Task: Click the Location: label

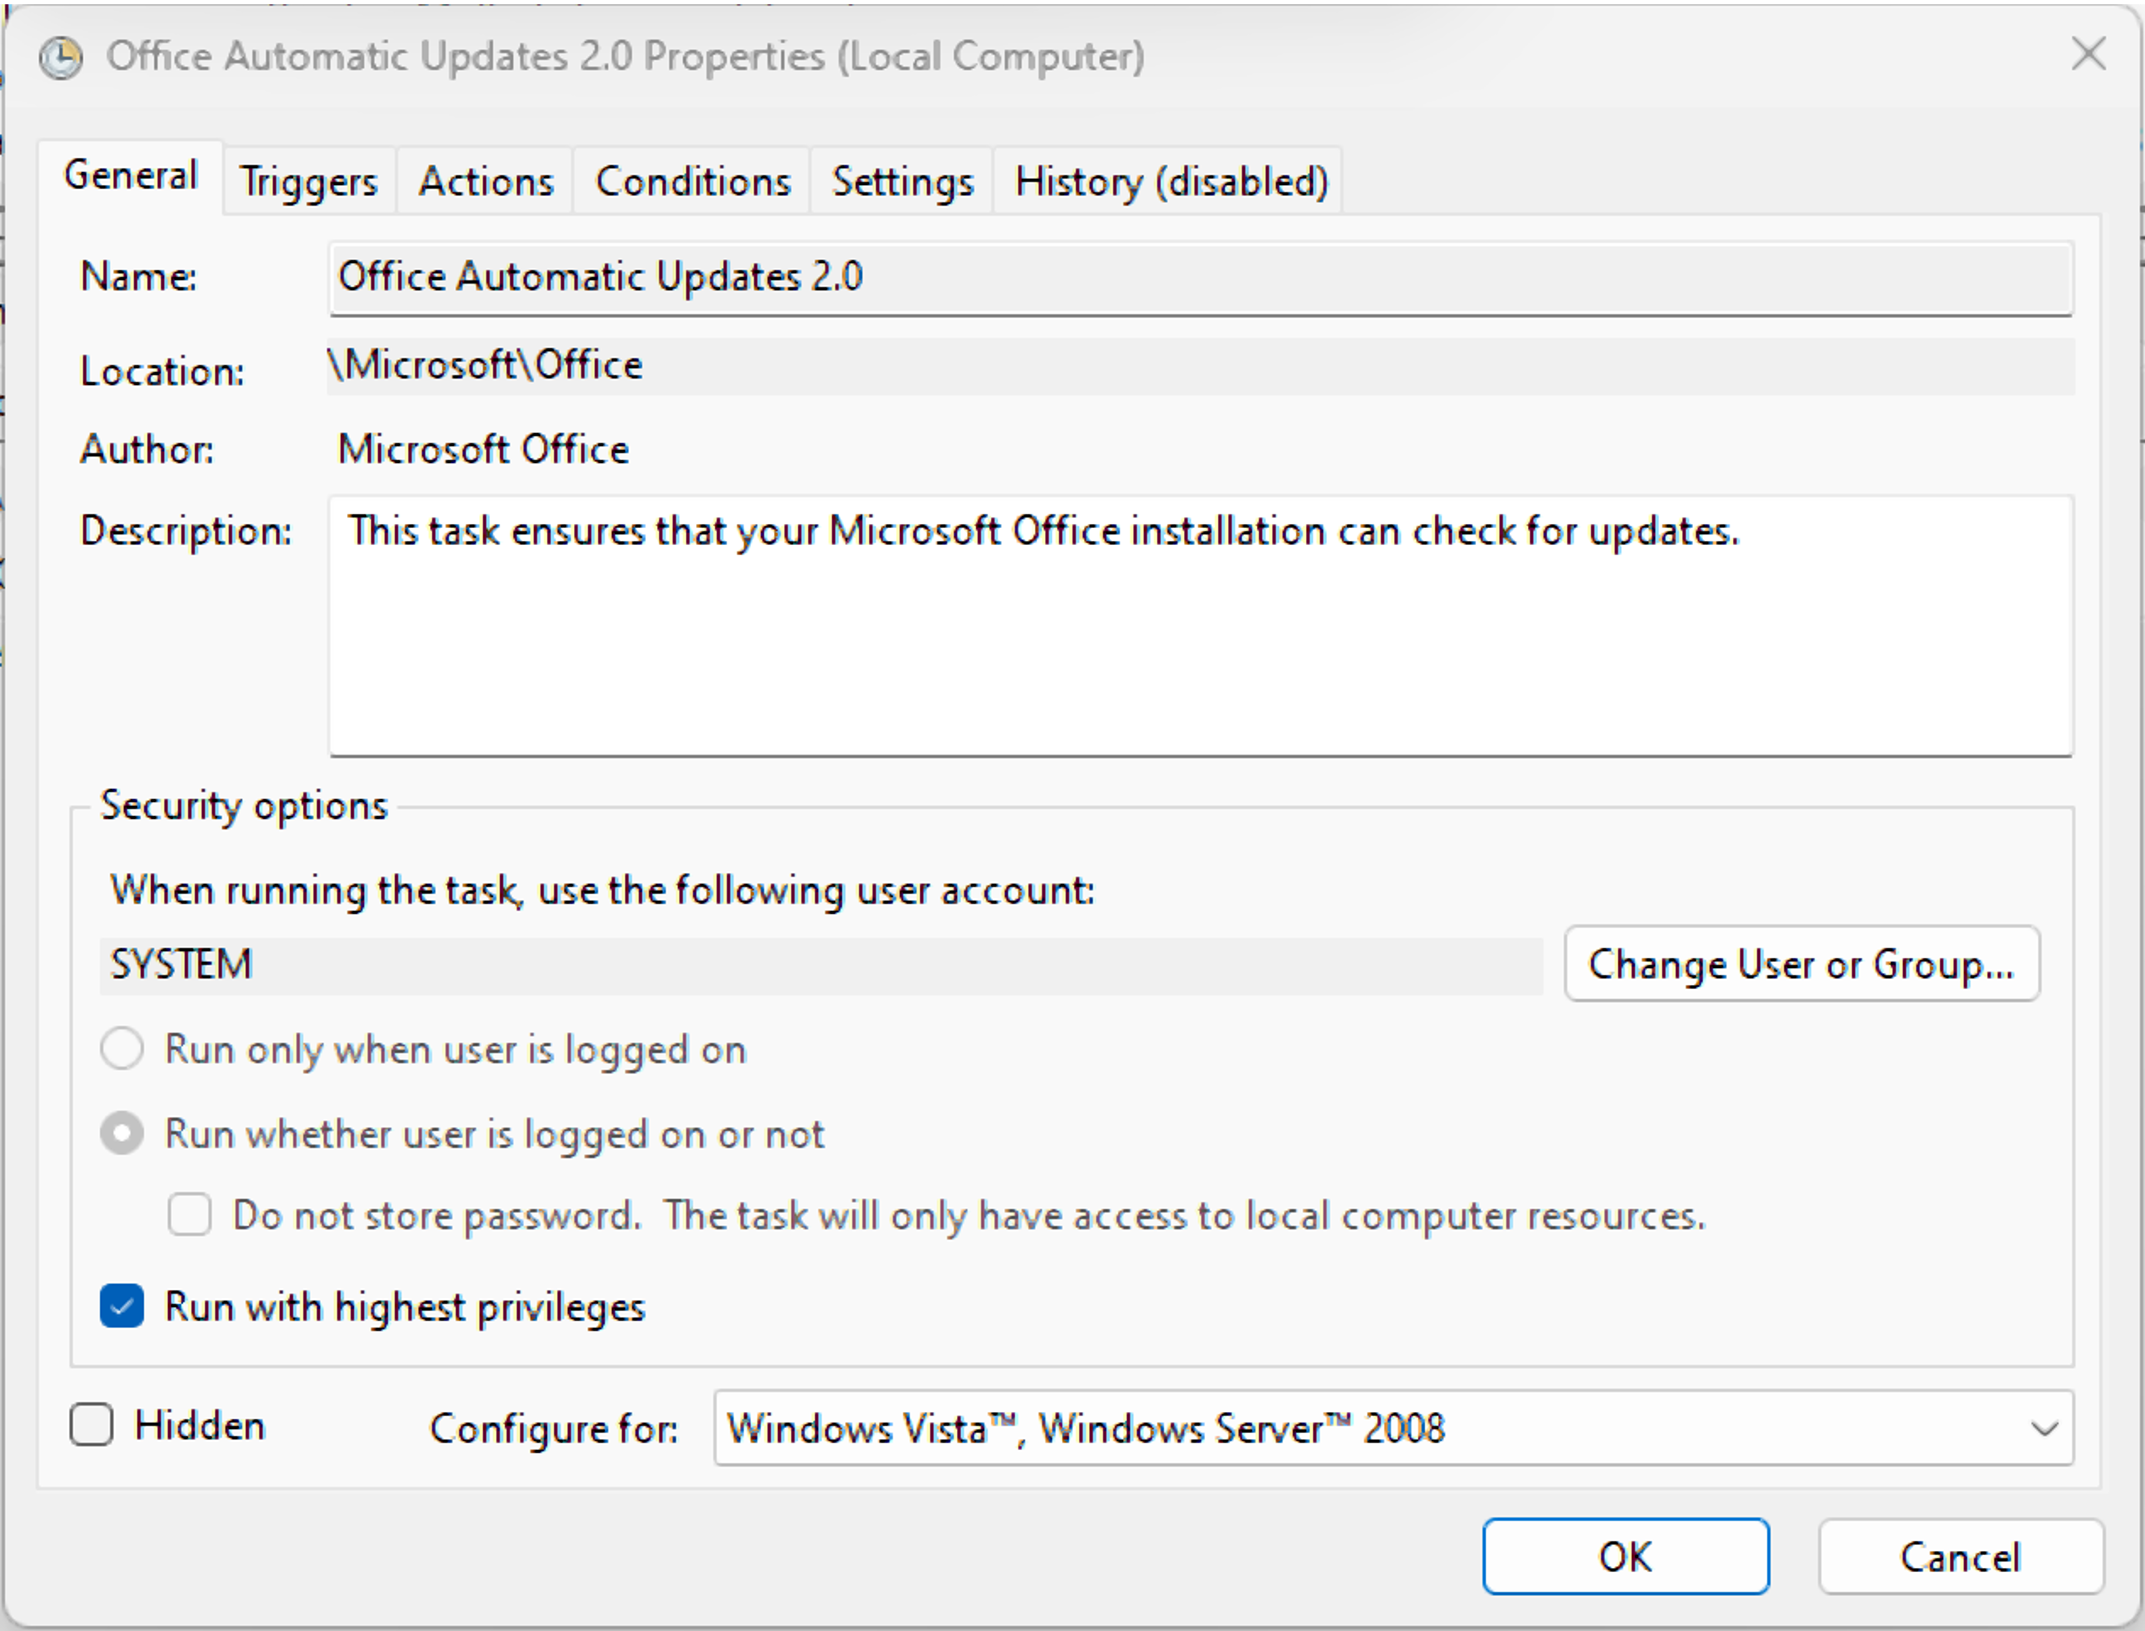Action: (x=162, y=371)
